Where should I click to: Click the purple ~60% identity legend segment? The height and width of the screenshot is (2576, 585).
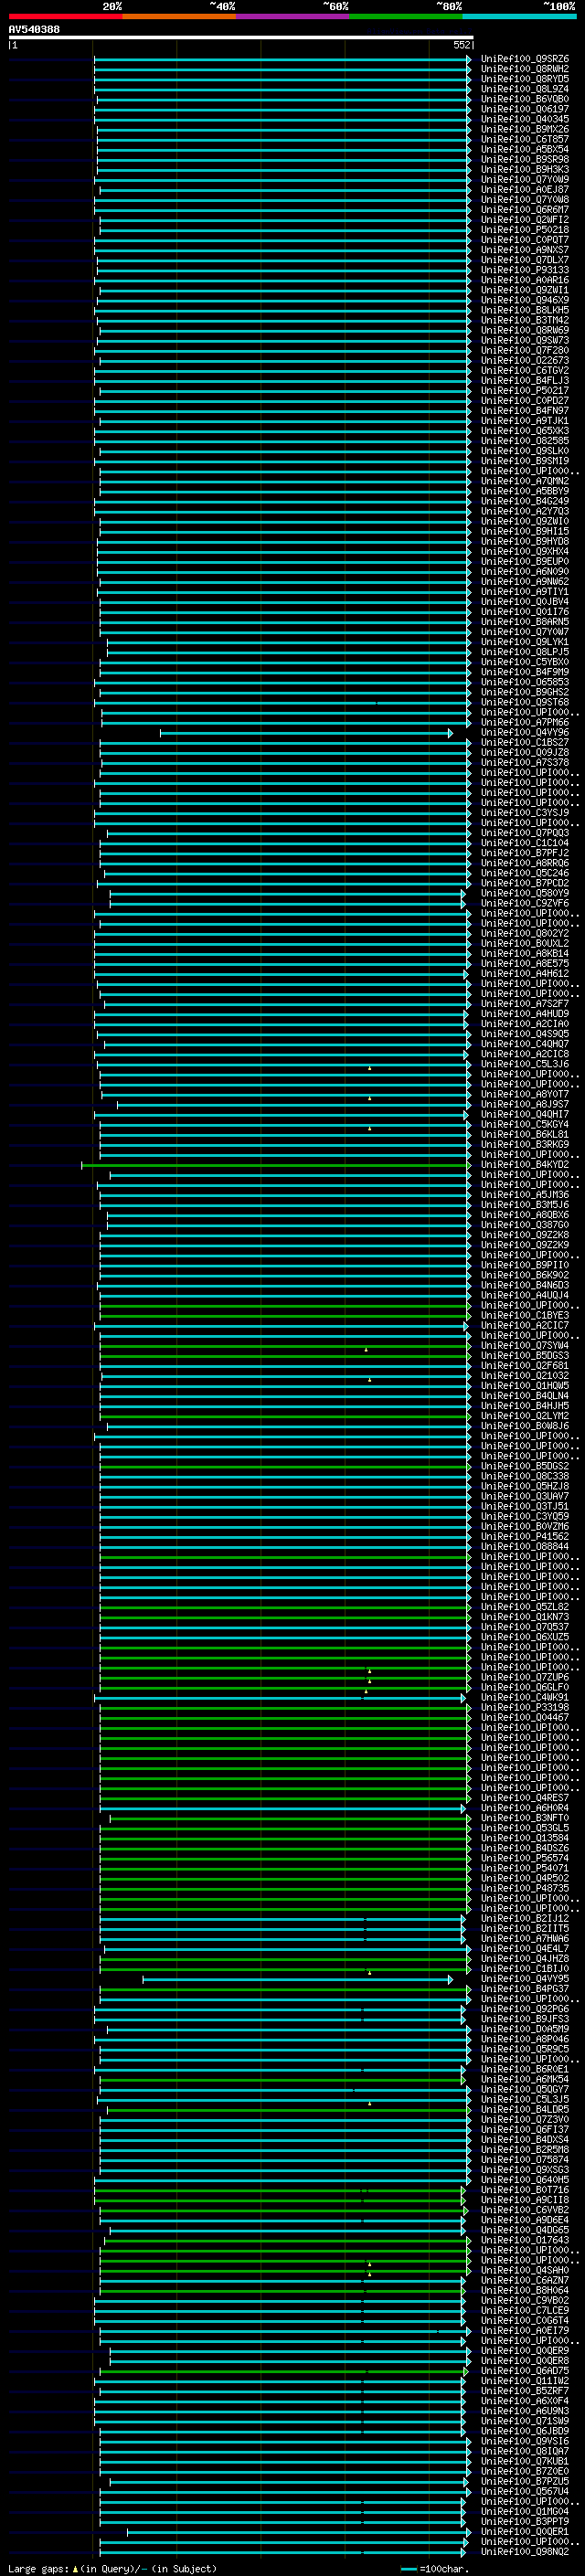click(293, 16)
